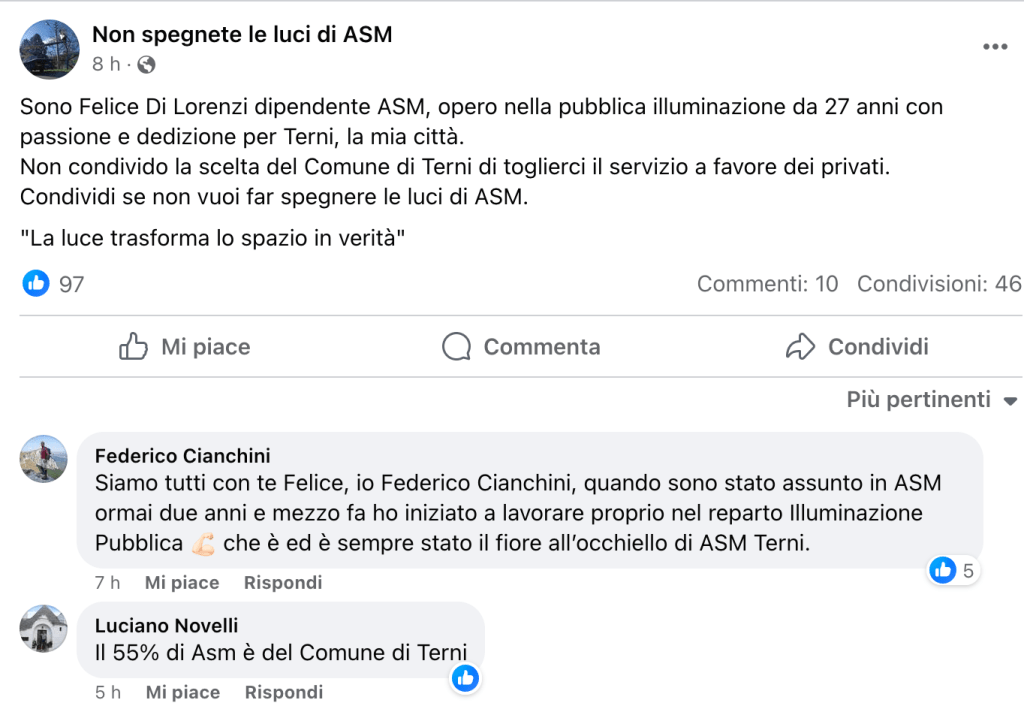Click the share arrow Condividi icon
Image resolution: width=1024 pixels, height=706 pixels.
[x=801, y=347]
